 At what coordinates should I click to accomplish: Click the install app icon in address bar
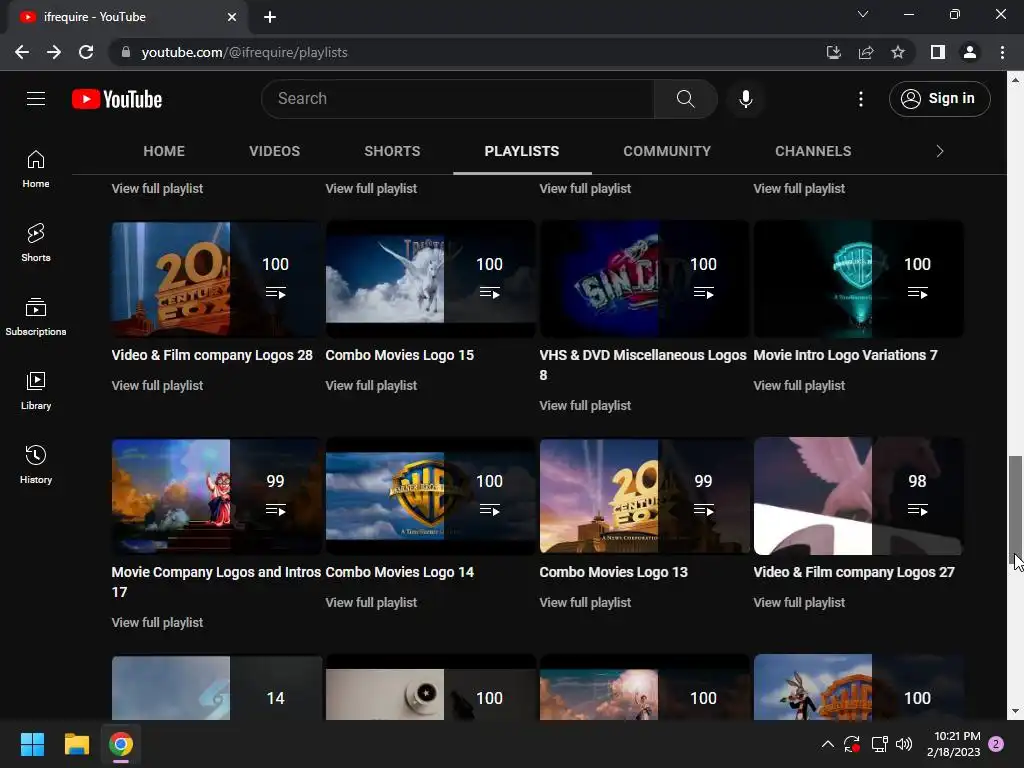pyautogui.click(x=834, y=52)
